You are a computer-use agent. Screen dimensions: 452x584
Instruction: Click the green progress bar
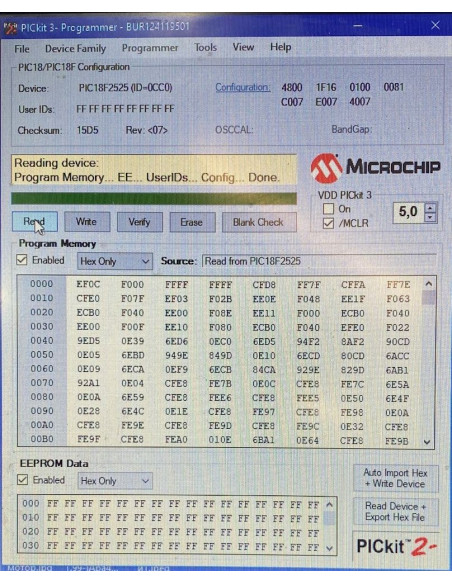coord(154,199)
